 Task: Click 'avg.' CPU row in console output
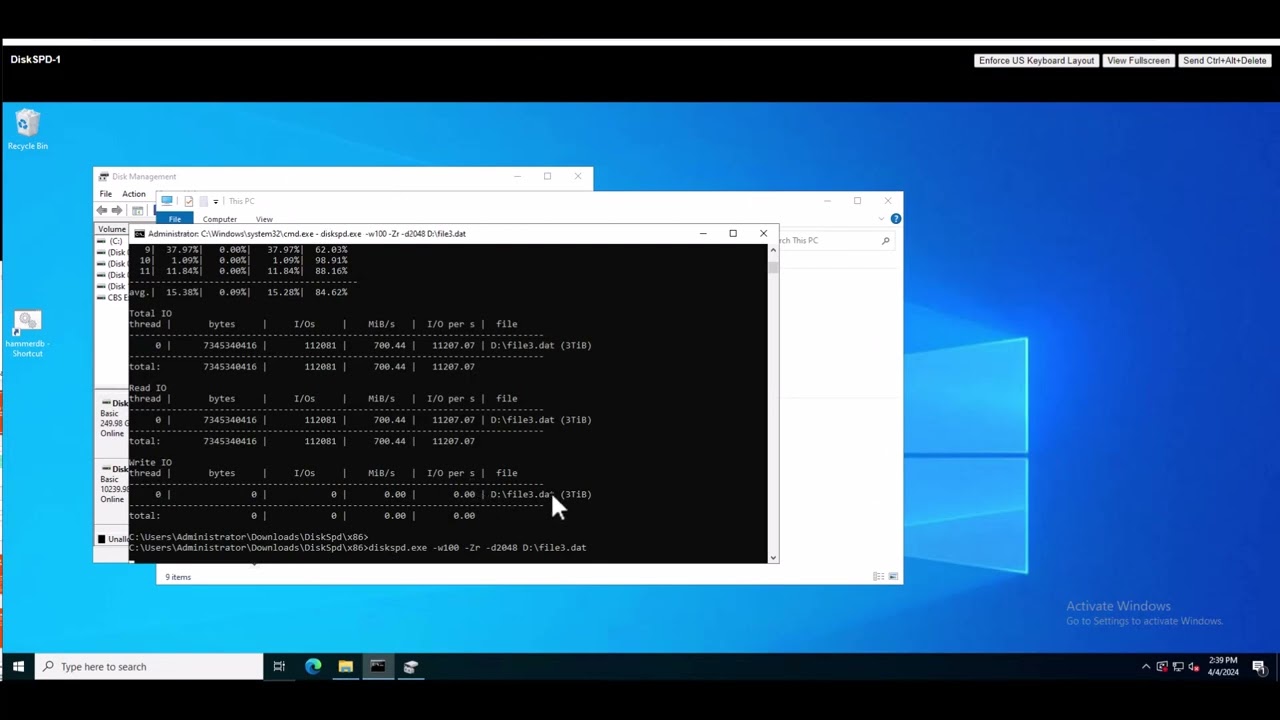pyautogui.click(x=238, y=293)
